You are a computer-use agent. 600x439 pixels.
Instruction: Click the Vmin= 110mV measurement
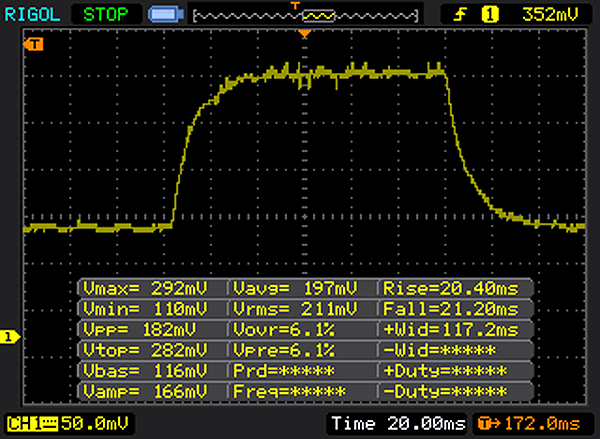click(x=145, y=309)
